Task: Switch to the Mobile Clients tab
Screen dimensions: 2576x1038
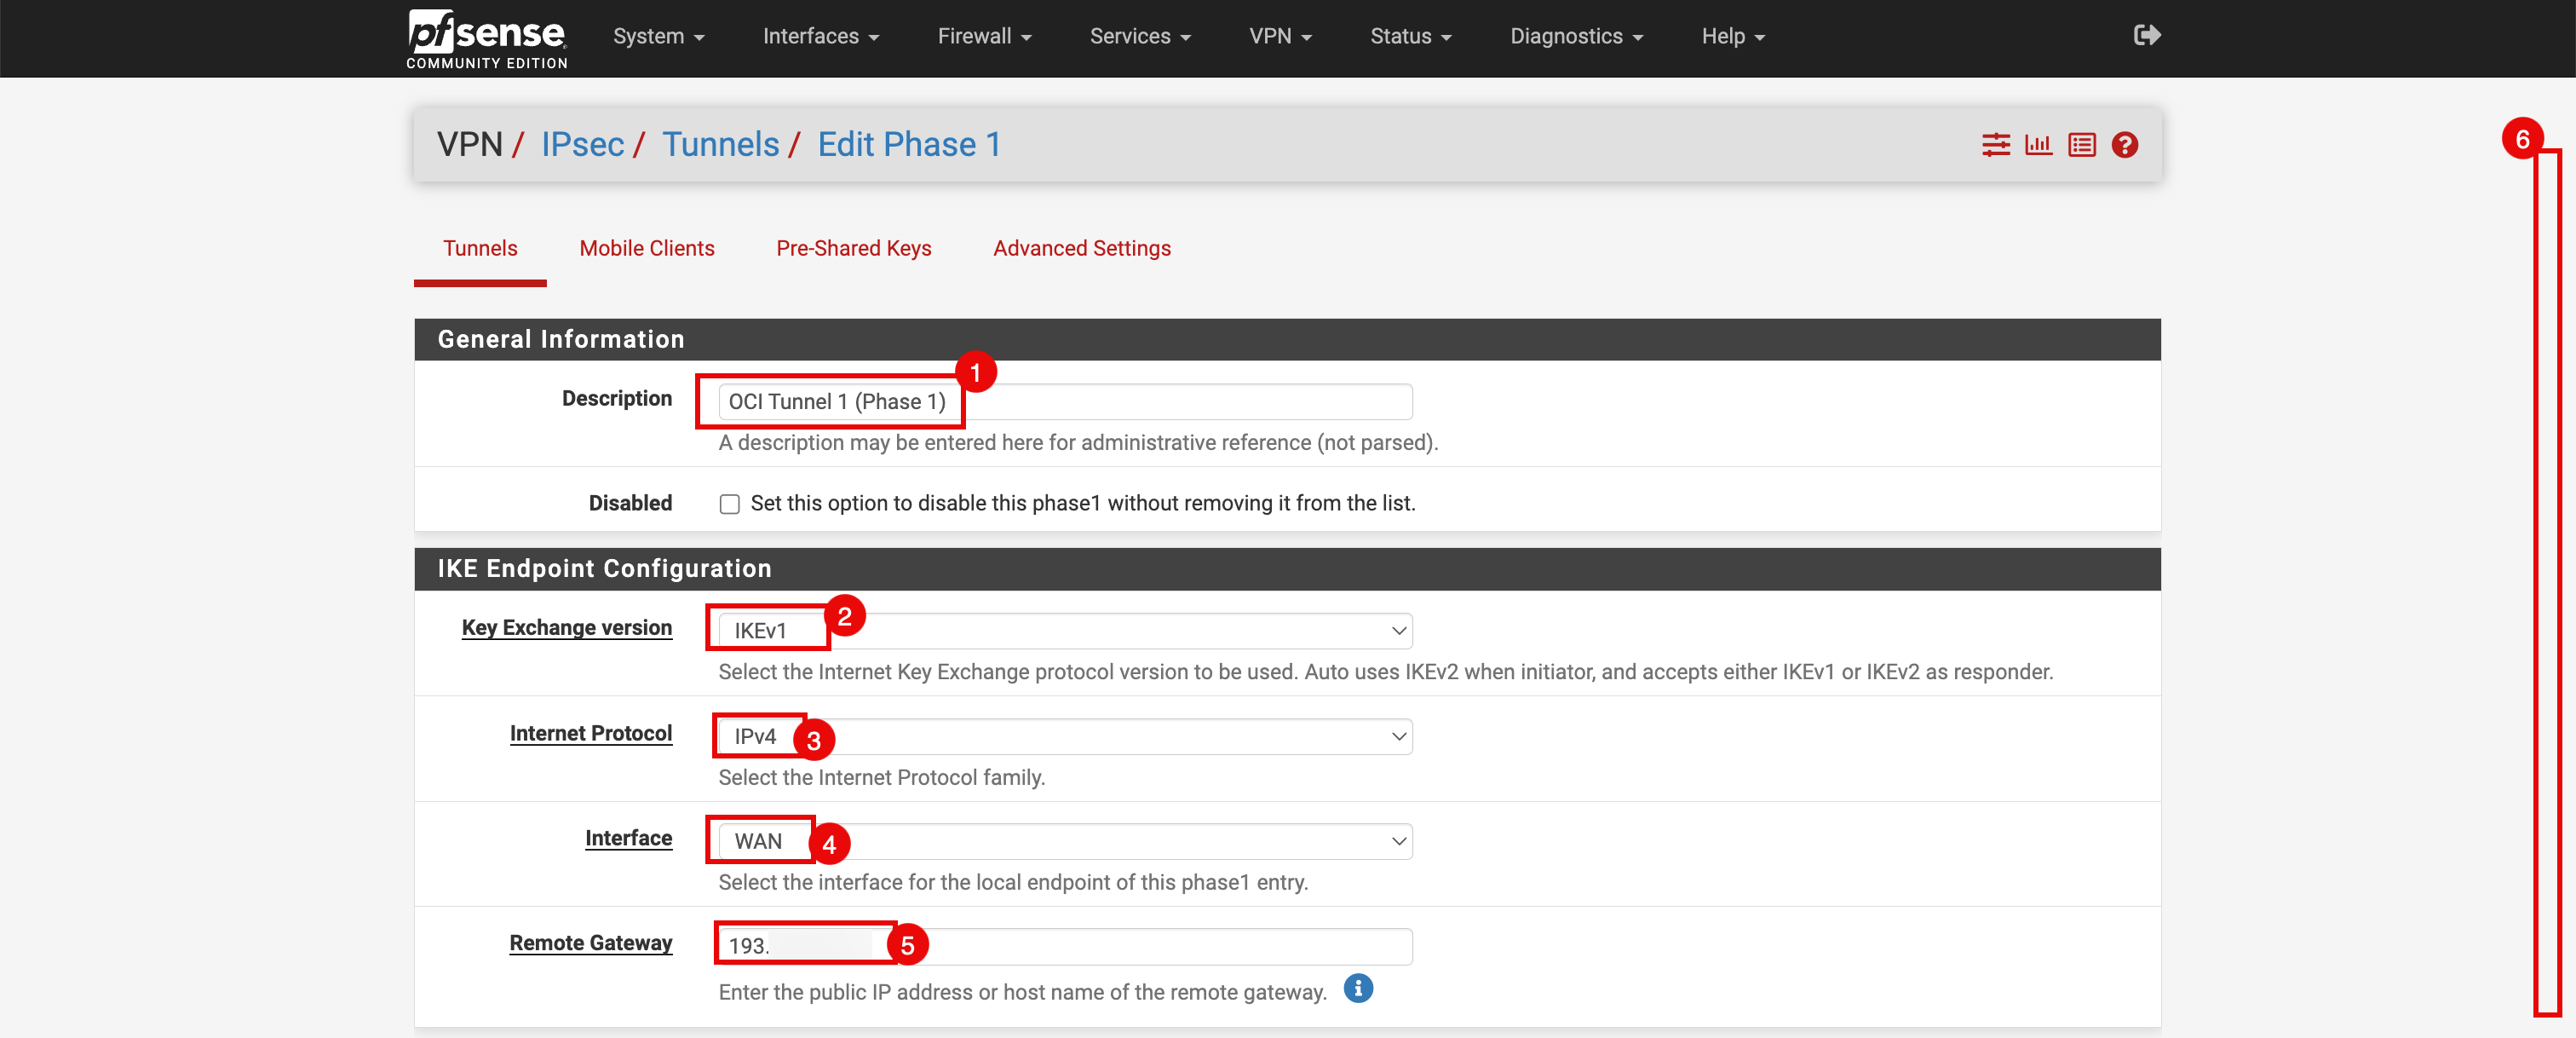Action: coord(646,248)
